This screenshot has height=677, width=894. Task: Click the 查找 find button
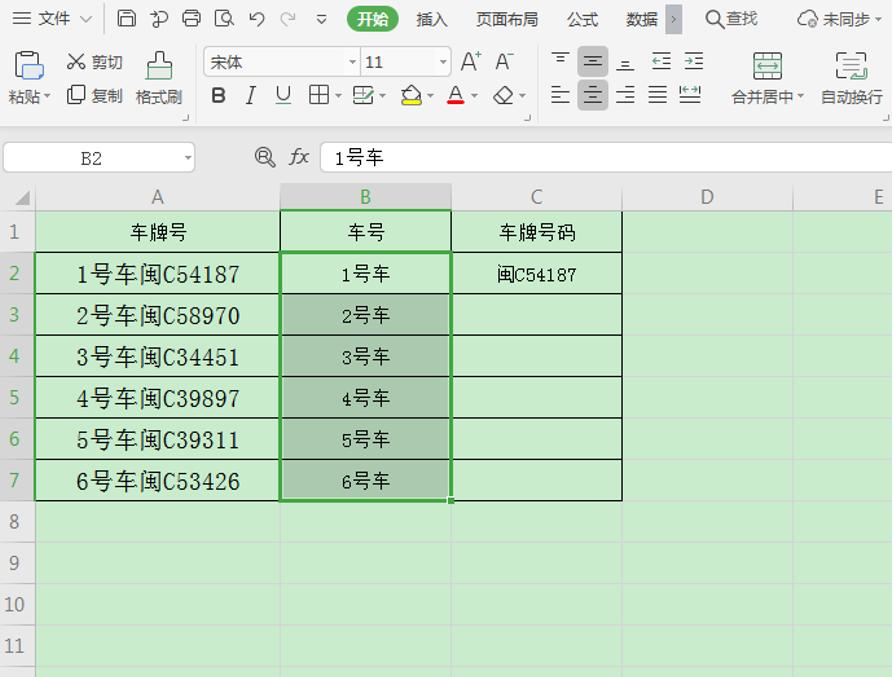(730, 18)
